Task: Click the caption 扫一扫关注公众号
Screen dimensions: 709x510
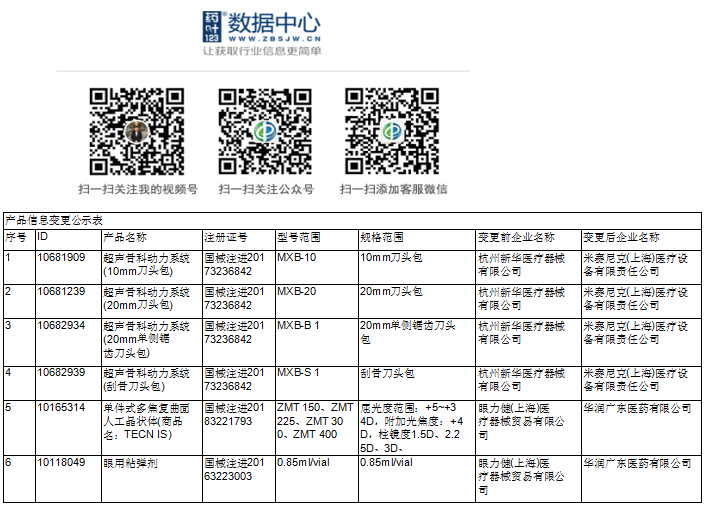Action: click(x=266, y=189)
